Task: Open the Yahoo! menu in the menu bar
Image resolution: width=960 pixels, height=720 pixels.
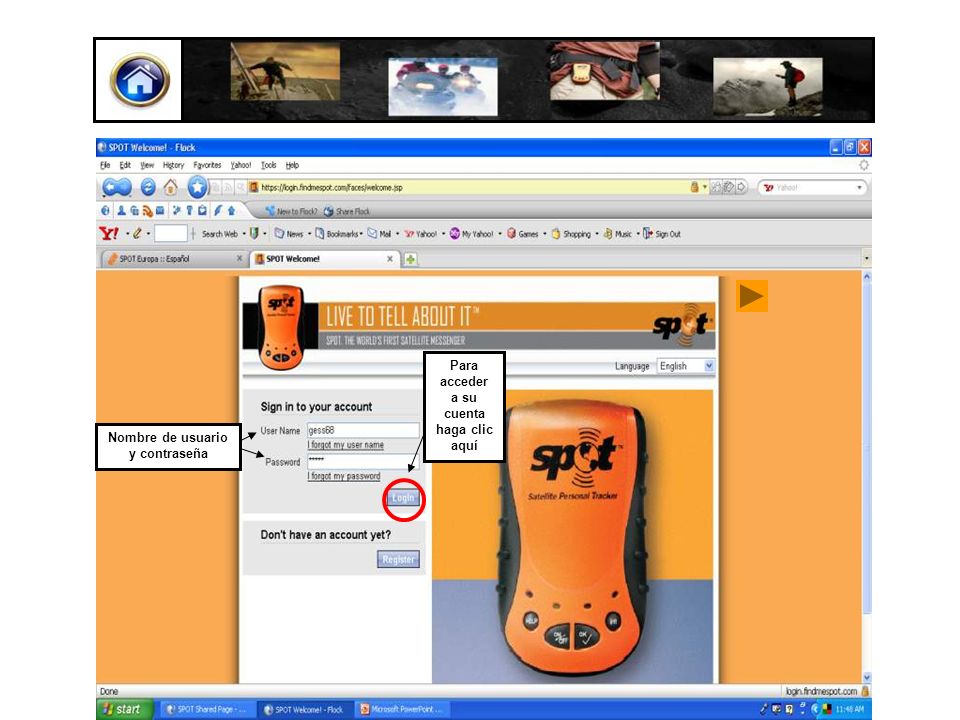Action: [x=241, y=165]
